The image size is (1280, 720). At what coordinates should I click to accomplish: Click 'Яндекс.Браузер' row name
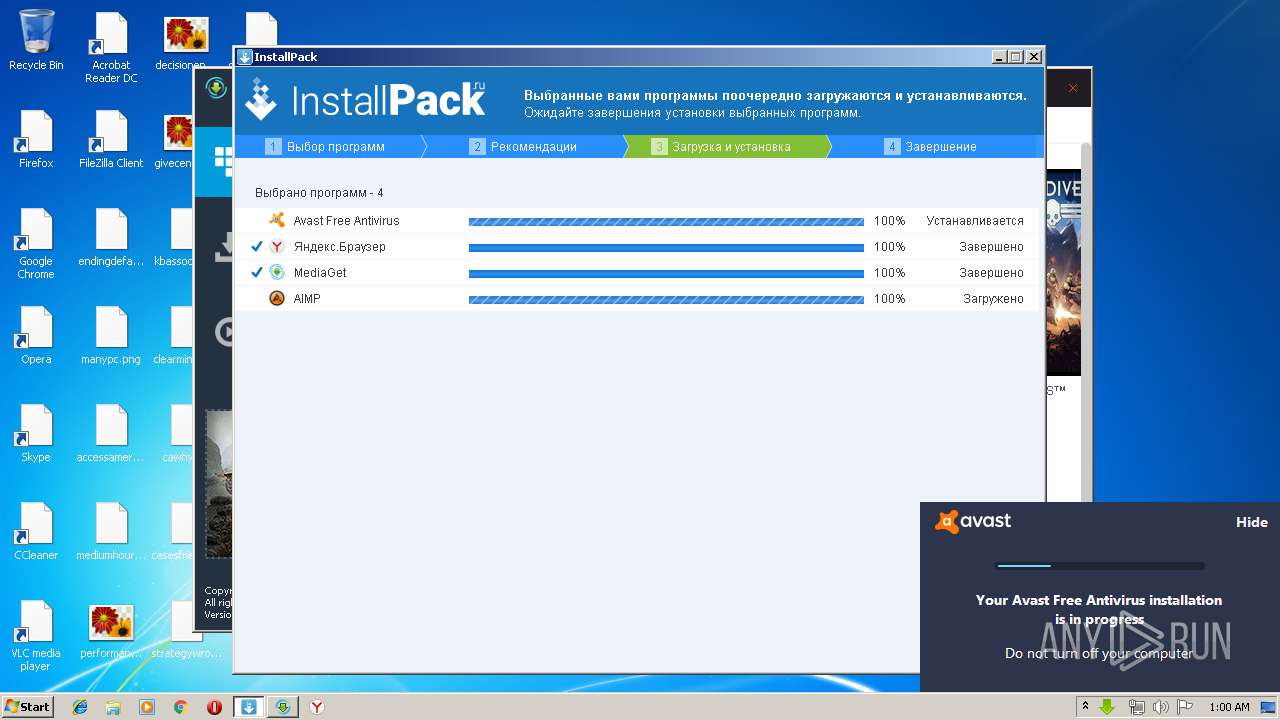coord(339,247)
